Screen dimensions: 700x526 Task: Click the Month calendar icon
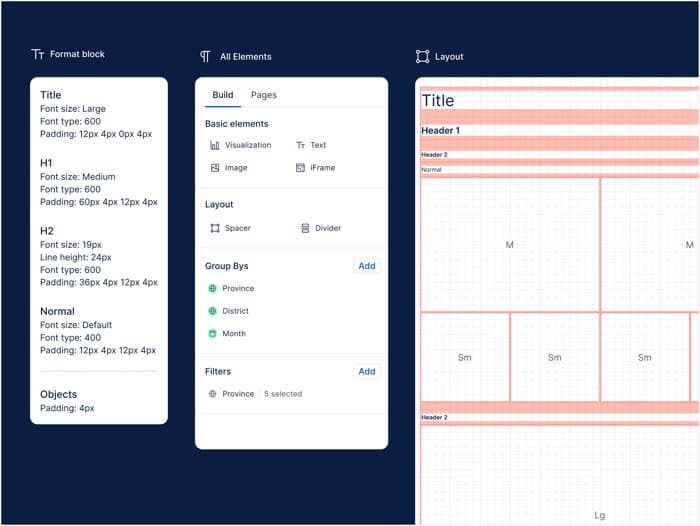tap(212, 334)
